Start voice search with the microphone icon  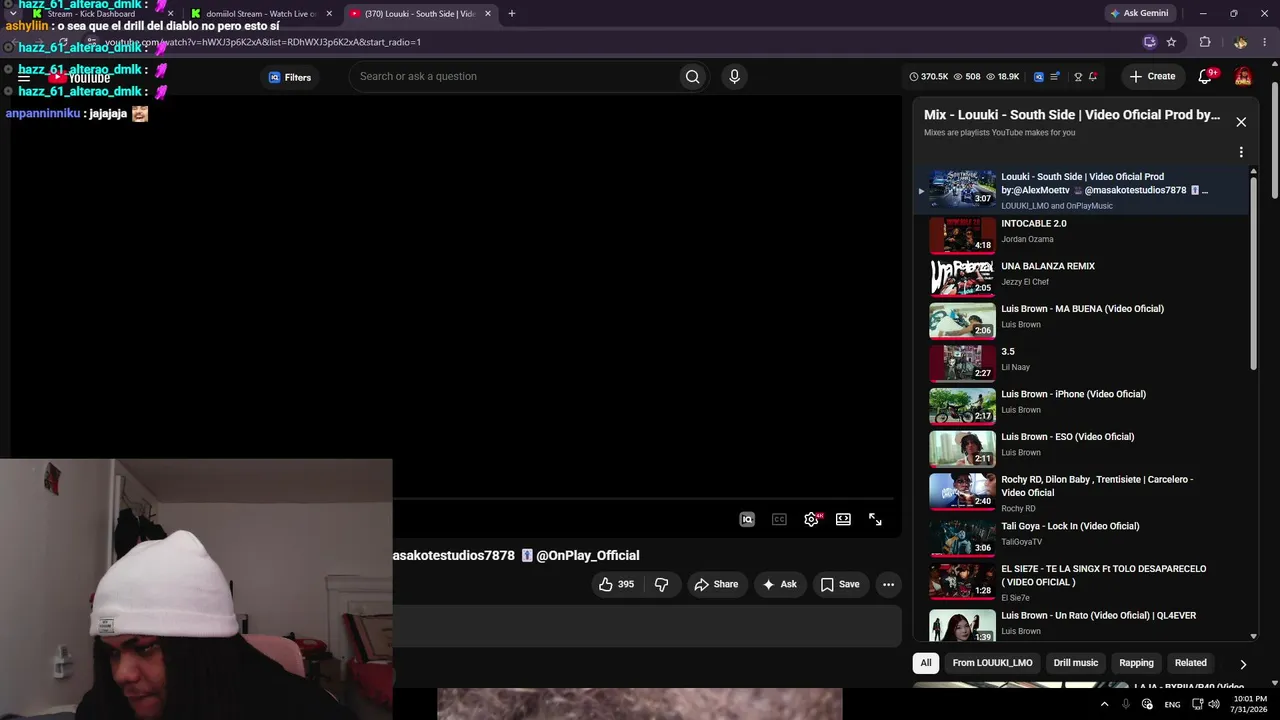click(x=734, y=77)
